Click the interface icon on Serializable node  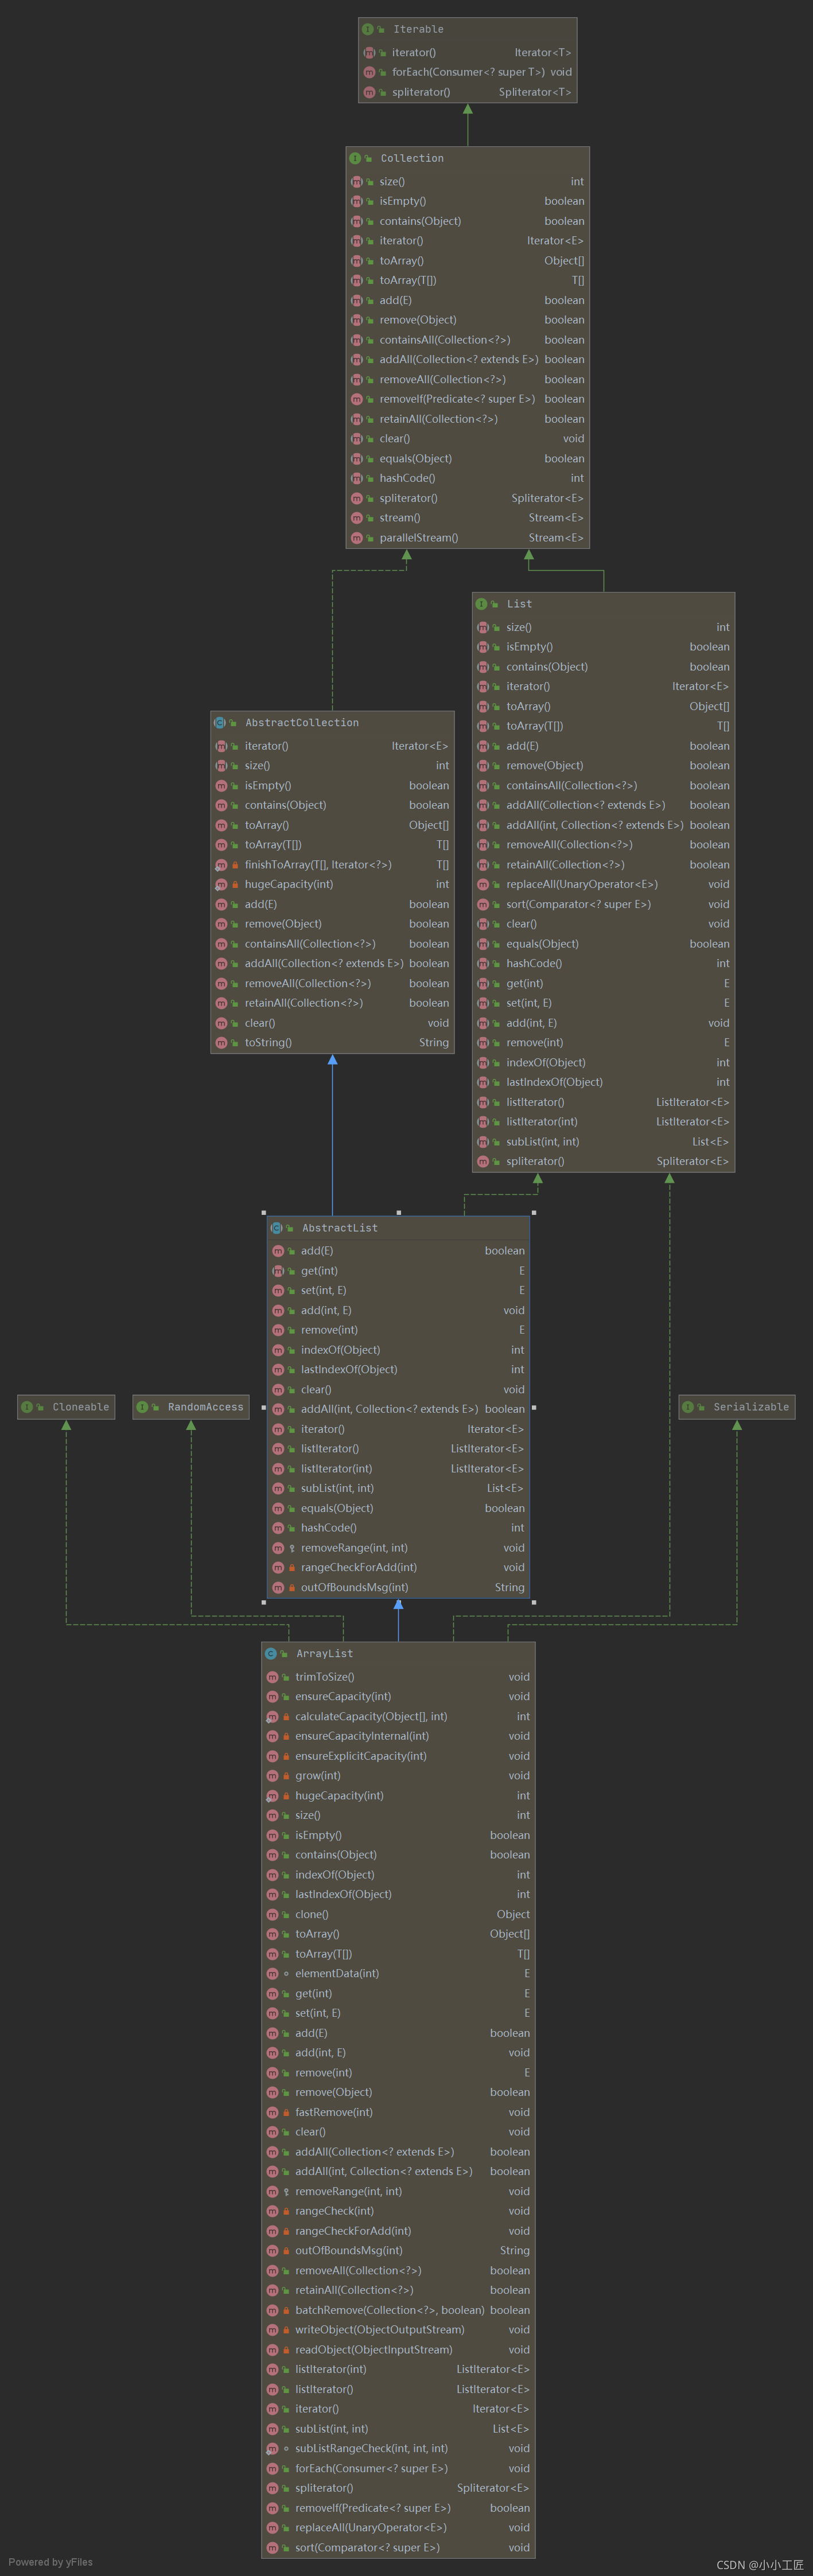pyautogui.click(x=688, y=1407)
